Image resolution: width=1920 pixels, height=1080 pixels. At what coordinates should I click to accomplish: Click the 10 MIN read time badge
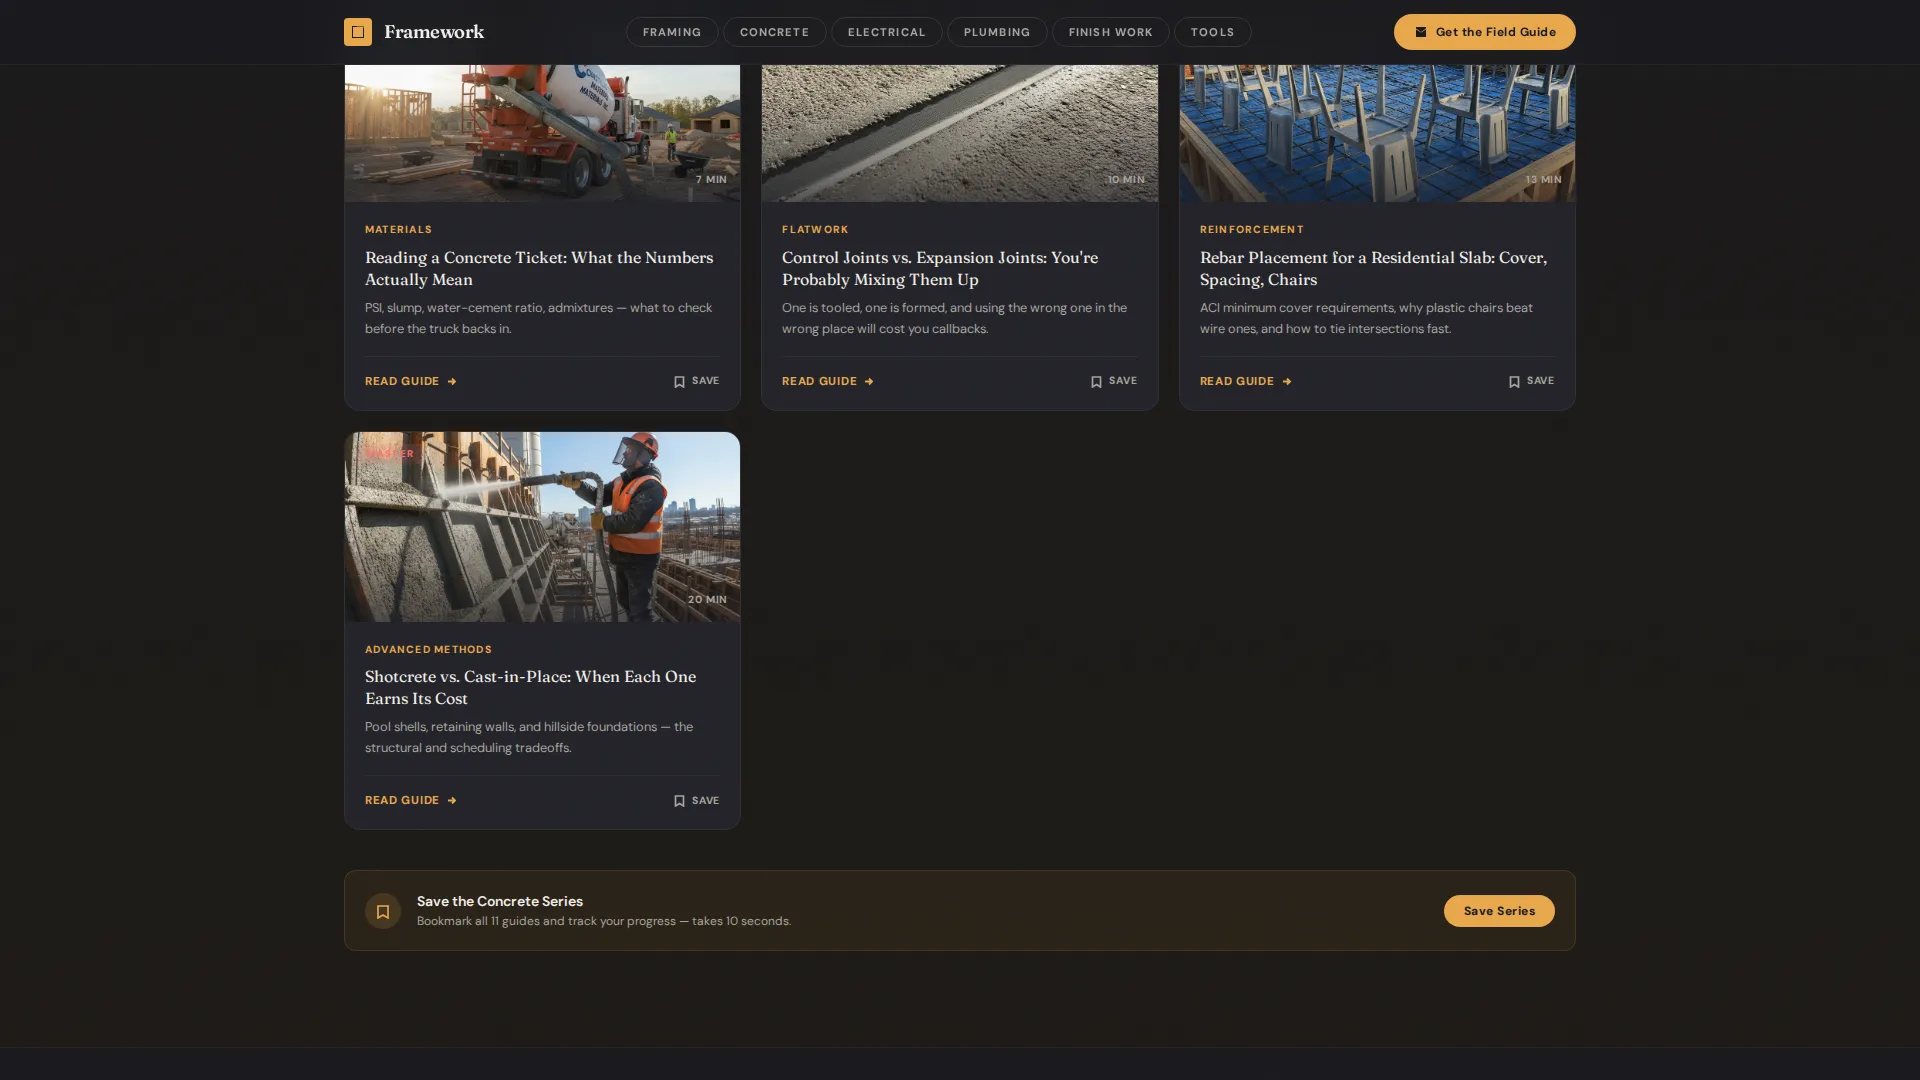[1126, 180]
